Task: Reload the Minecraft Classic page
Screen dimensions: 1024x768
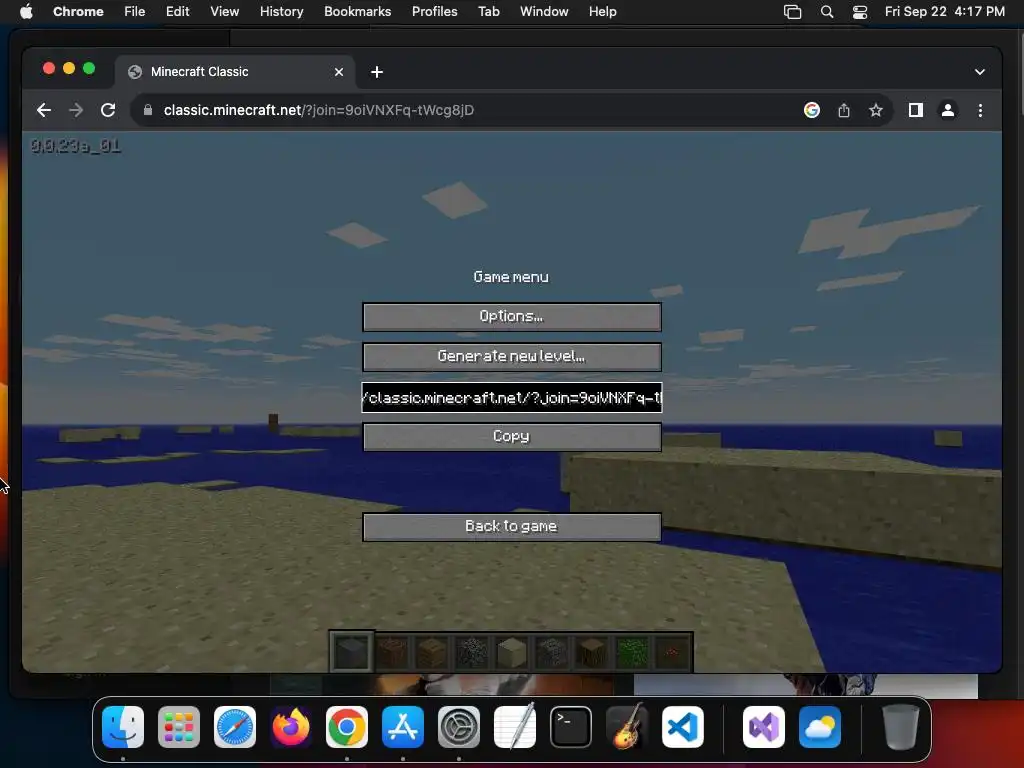Action: [108, 110]
